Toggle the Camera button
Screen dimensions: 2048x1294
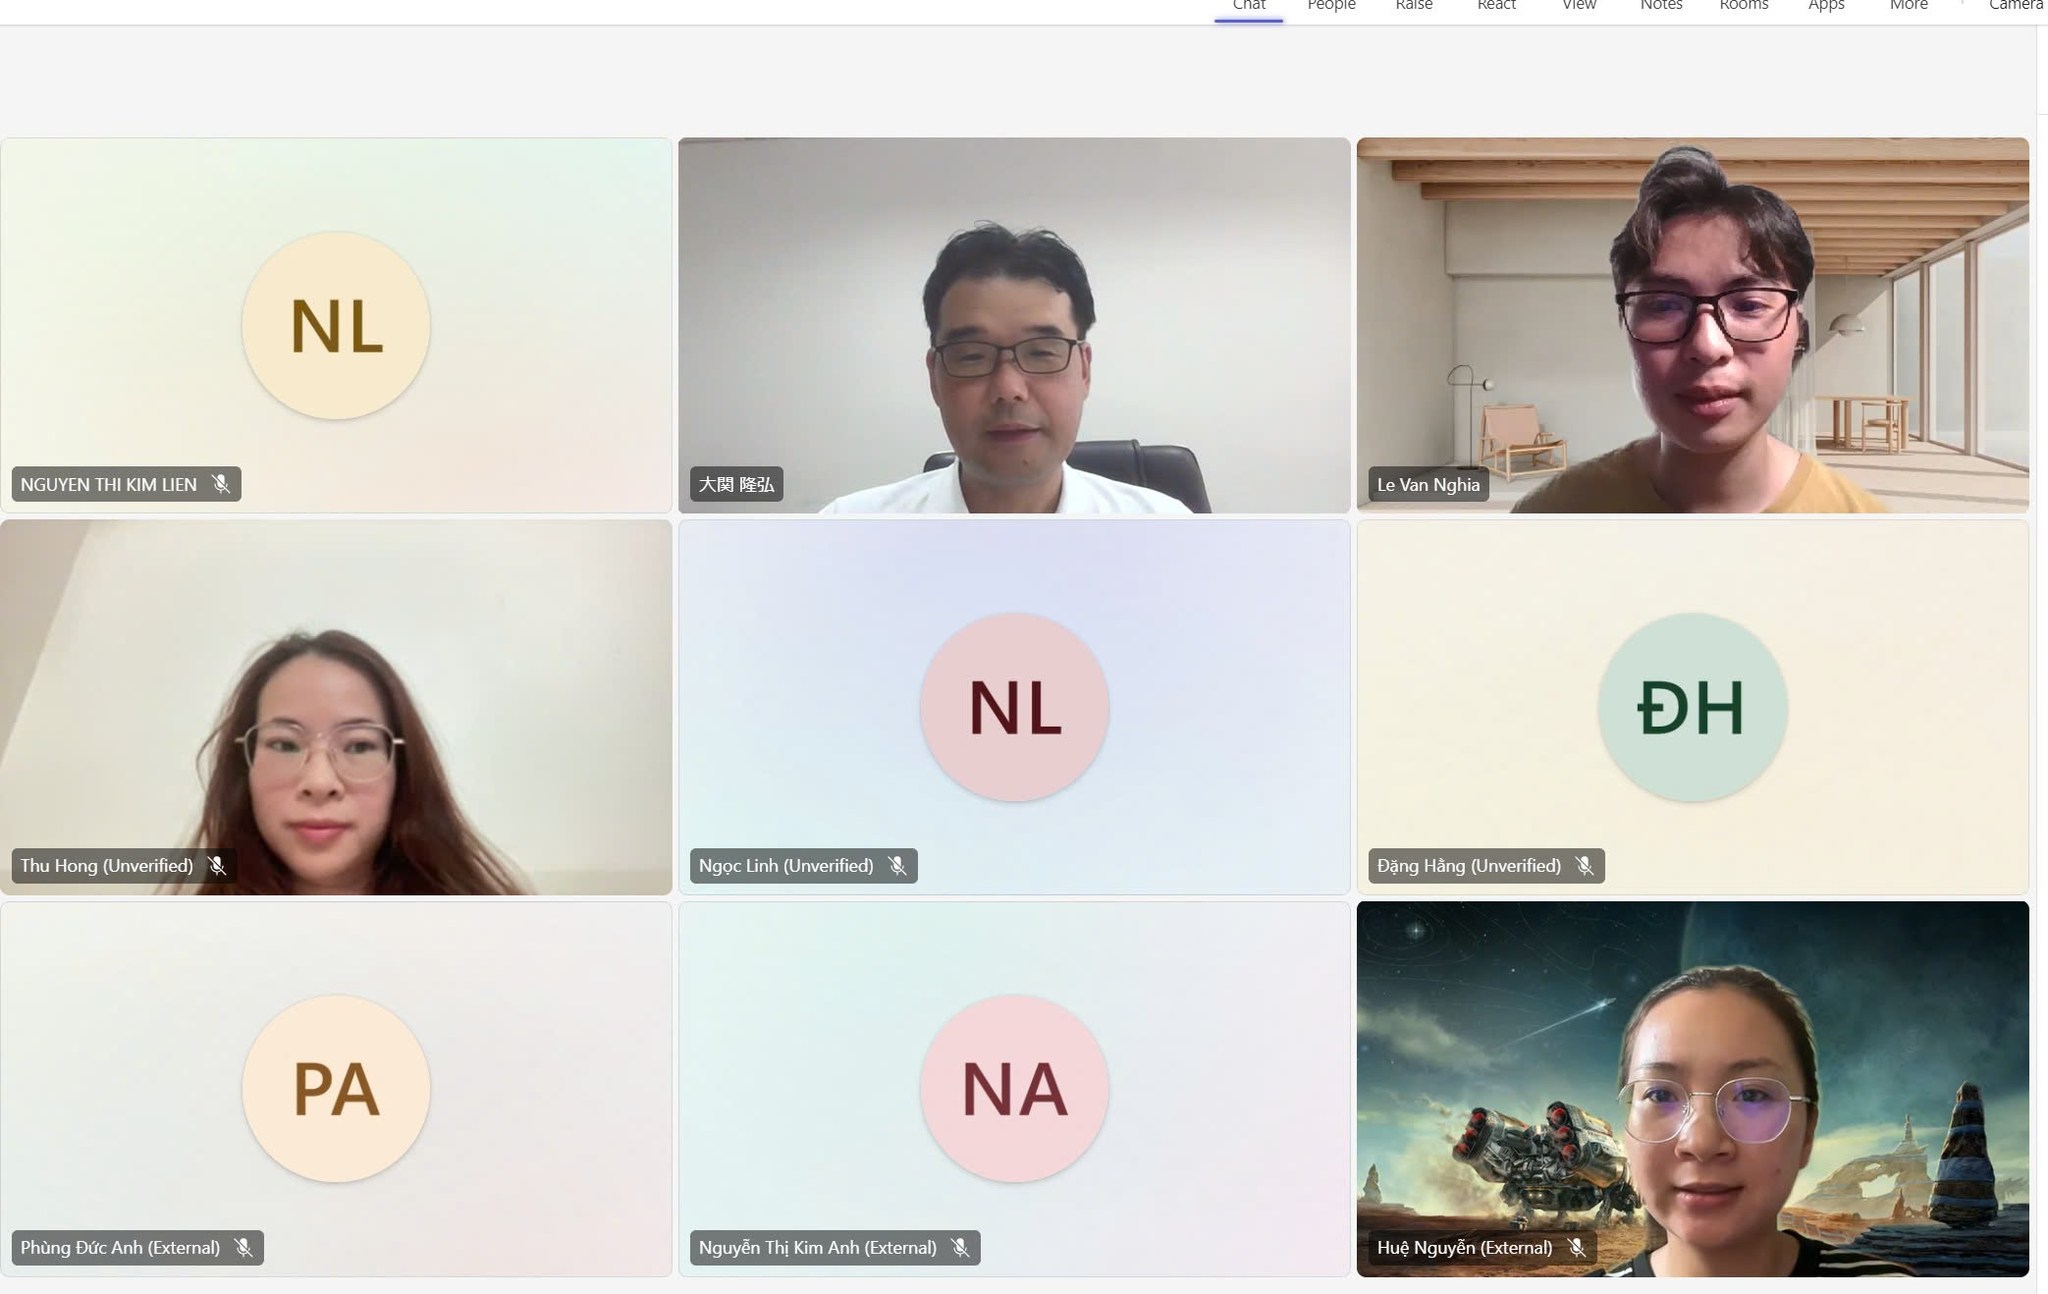[x=2016, y=6]
